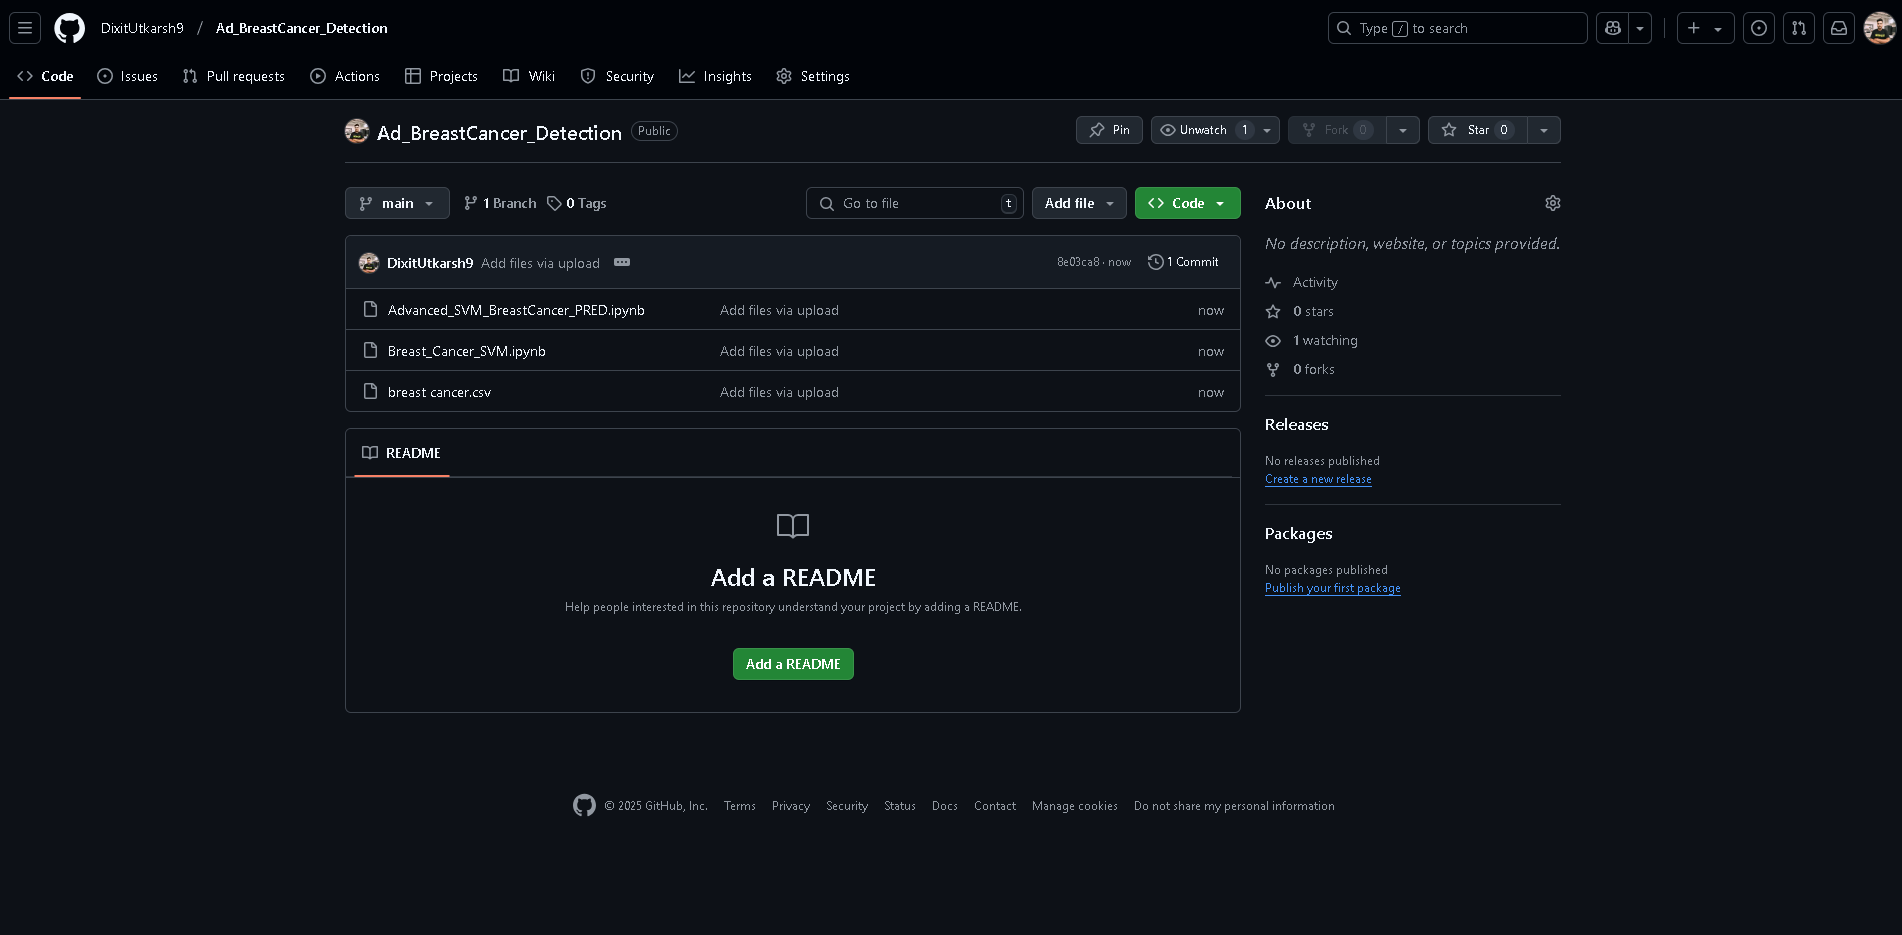Switch to the Security tab

click(x=617, y=76)
